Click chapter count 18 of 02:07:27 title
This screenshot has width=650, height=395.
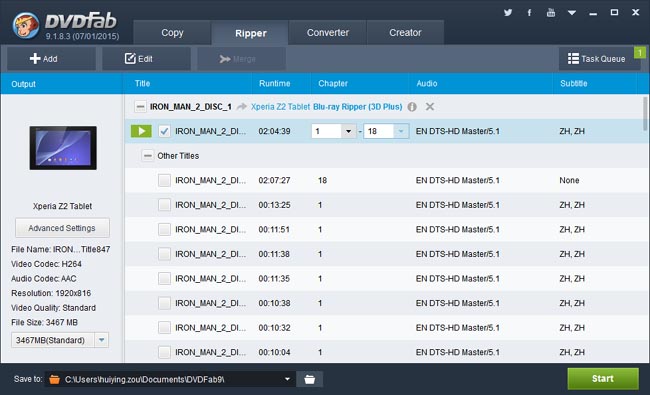323,180
